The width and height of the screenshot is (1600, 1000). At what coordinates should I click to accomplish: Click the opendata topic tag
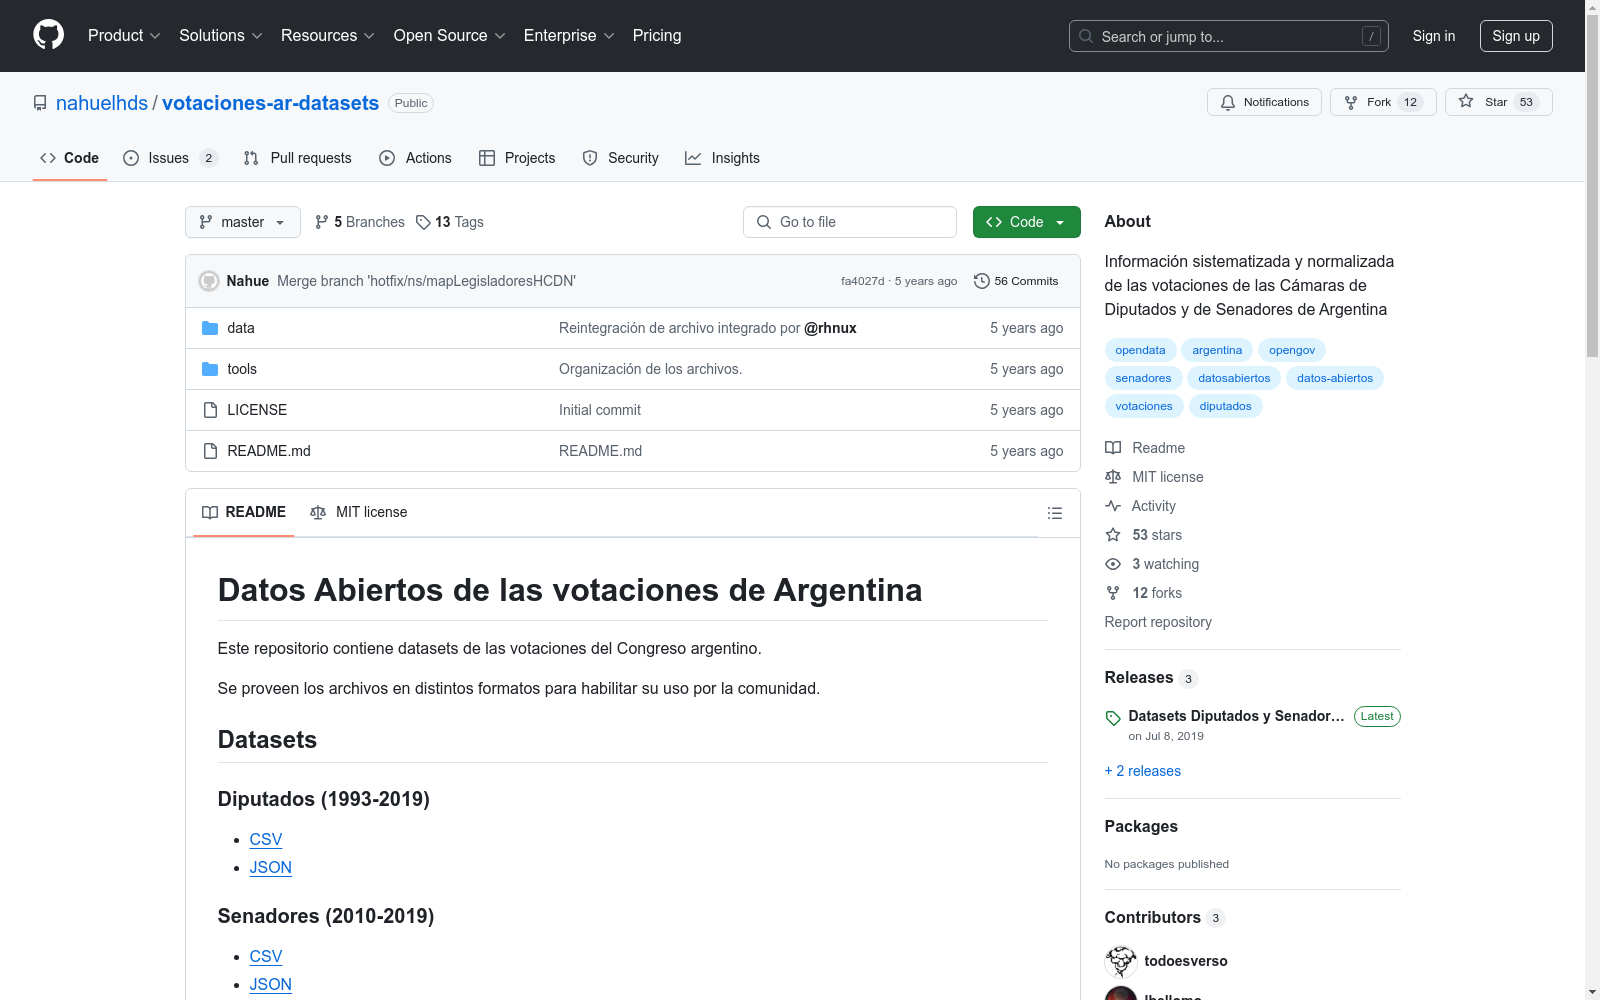pyautogui.click(x=1140, y=350)
